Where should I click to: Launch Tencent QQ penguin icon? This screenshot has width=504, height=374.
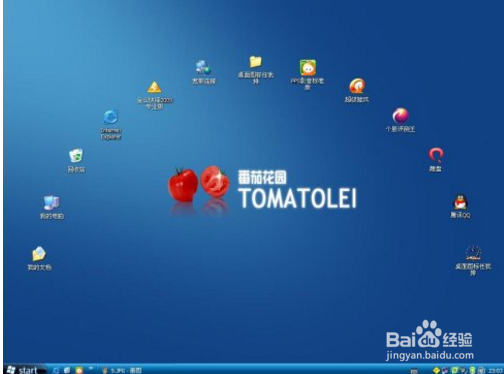[x=460, y=206]
